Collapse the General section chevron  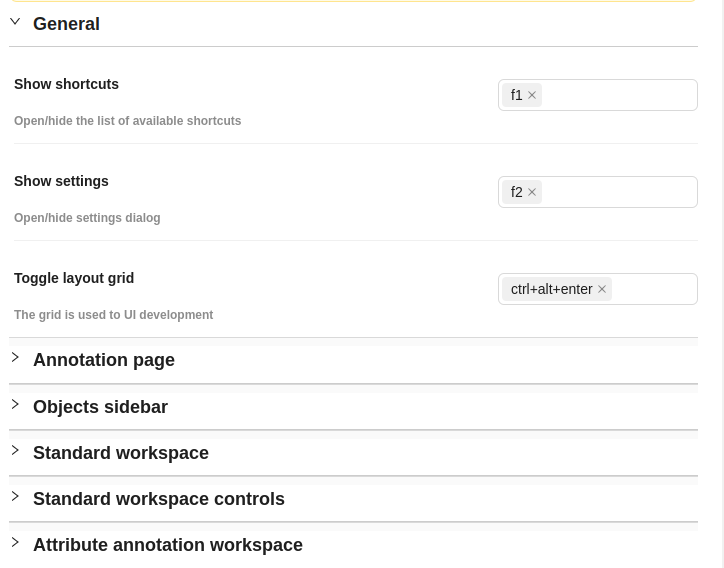(x=15, y=22)
